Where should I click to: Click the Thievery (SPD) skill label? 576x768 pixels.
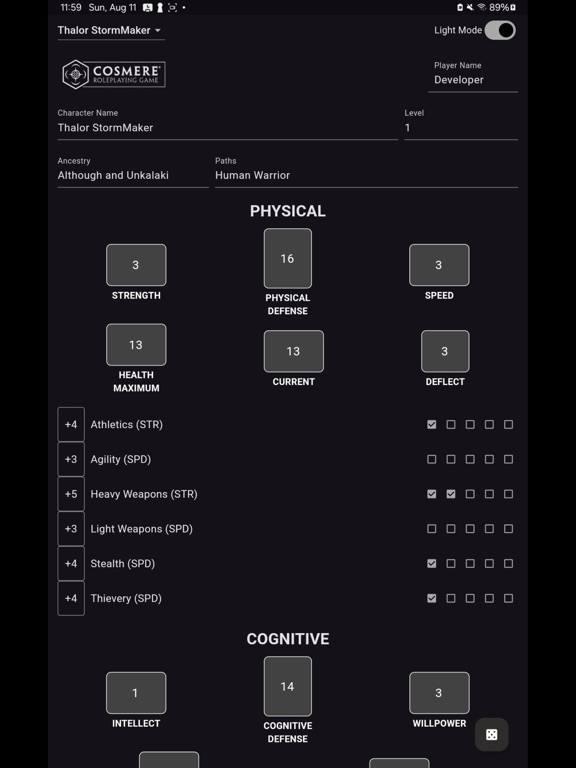pyautogui.click(x=126, y=598)
